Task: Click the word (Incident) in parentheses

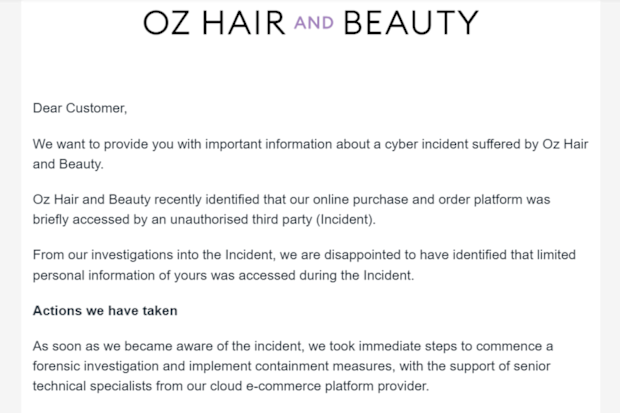Action: (x=346, y=220)
